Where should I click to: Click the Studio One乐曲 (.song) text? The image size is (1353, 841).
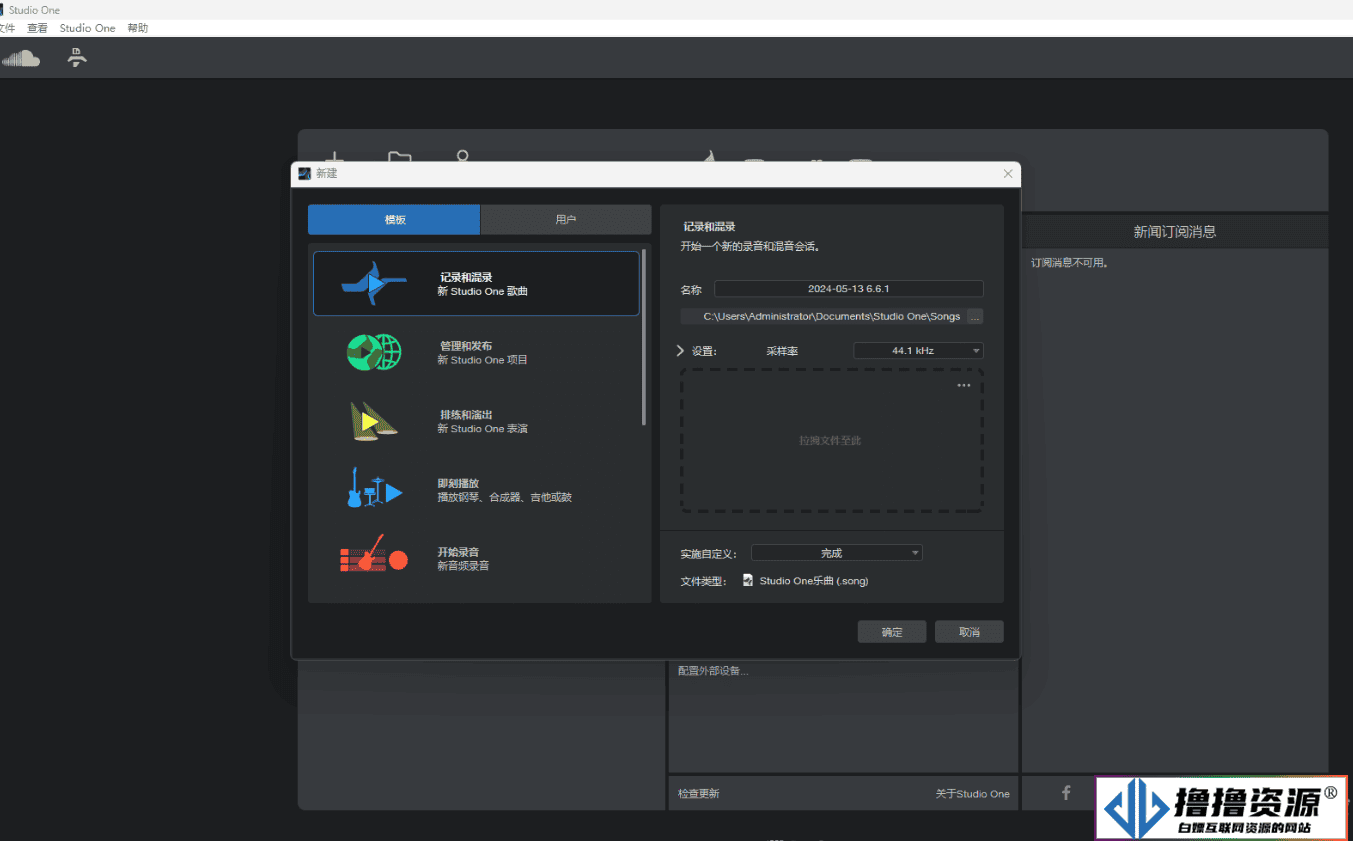[814, 581]
